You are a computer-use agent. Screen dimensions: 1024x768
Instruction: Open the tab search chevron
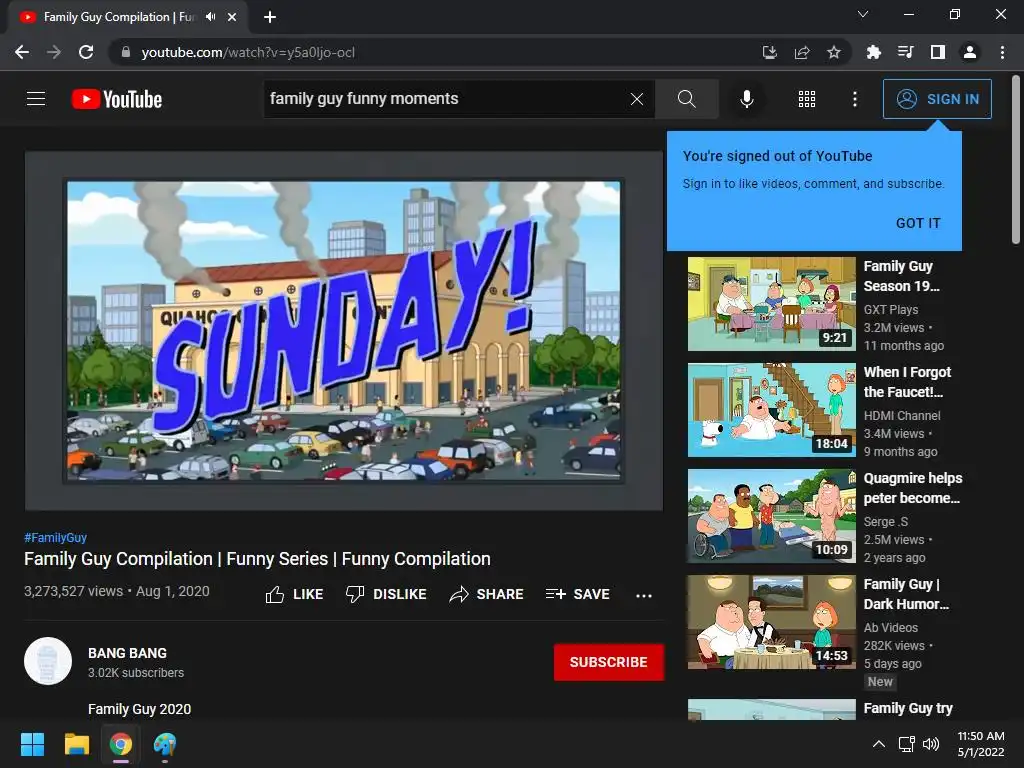(863, 14)
